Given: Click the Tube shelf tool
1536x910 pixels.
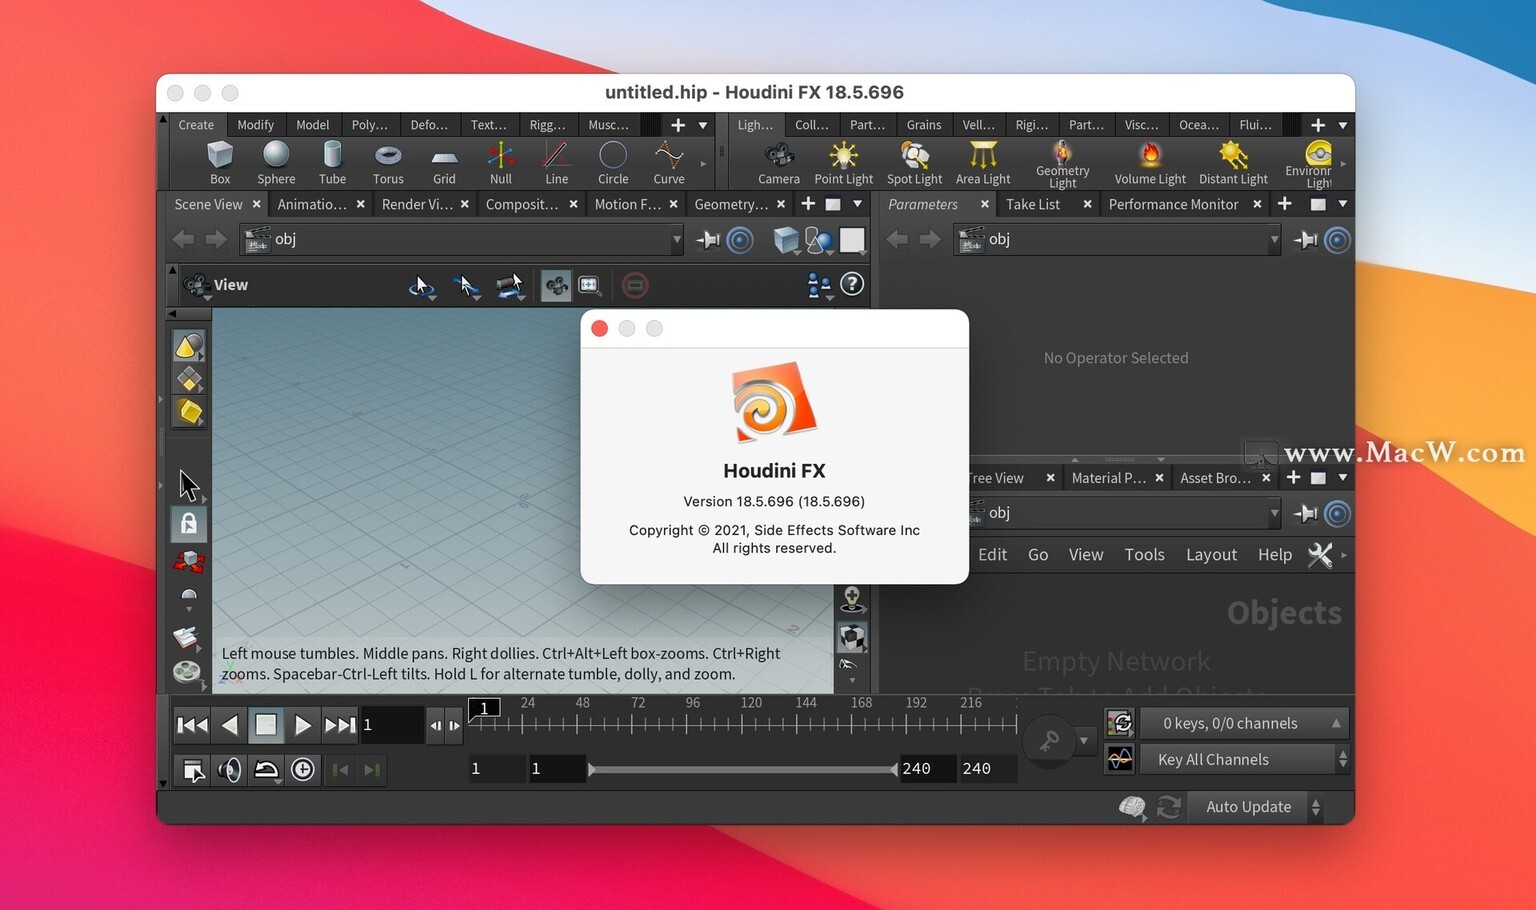Looking at the screenshot, I should [332, 163].
